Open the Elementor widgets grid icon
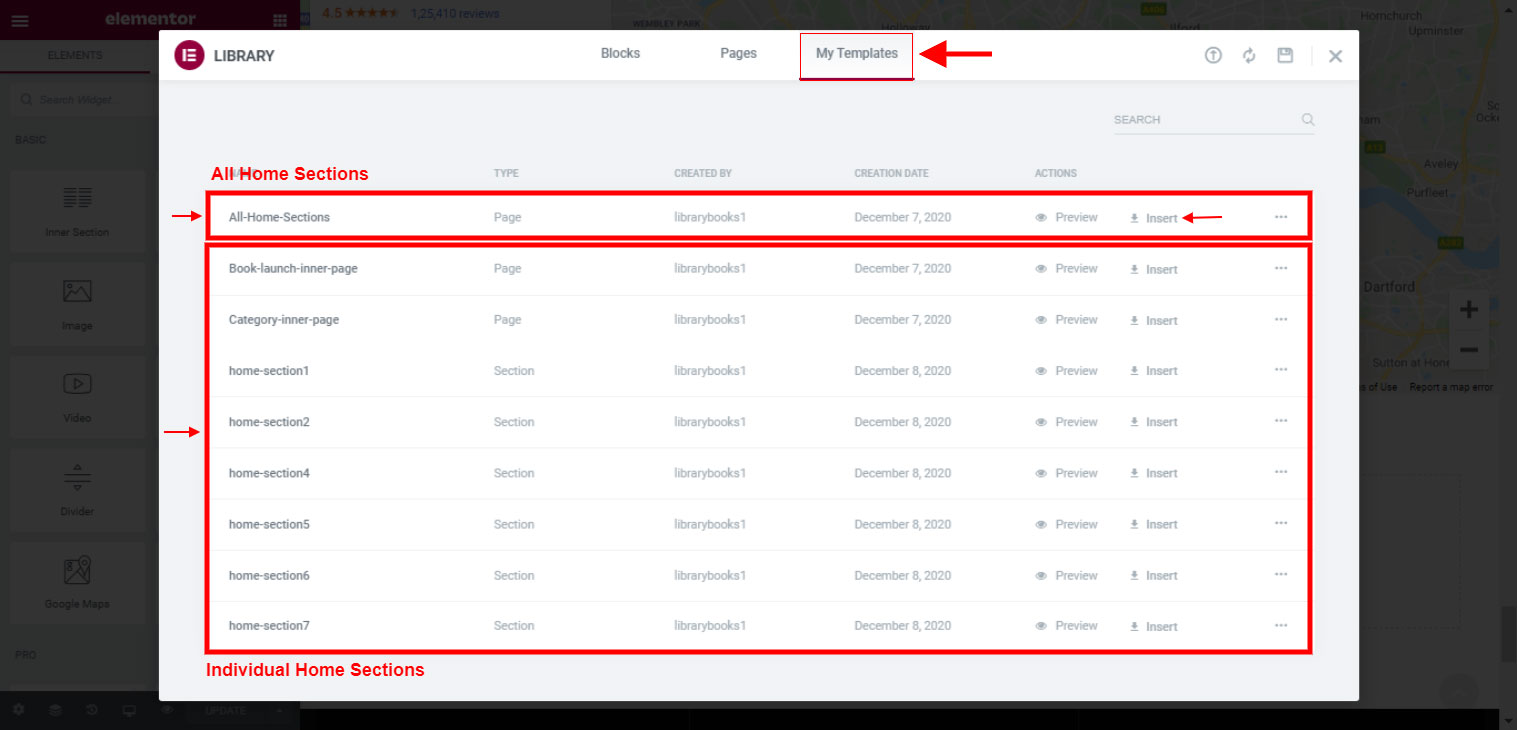Screen dimensions: 1517x730 [280, 20]
